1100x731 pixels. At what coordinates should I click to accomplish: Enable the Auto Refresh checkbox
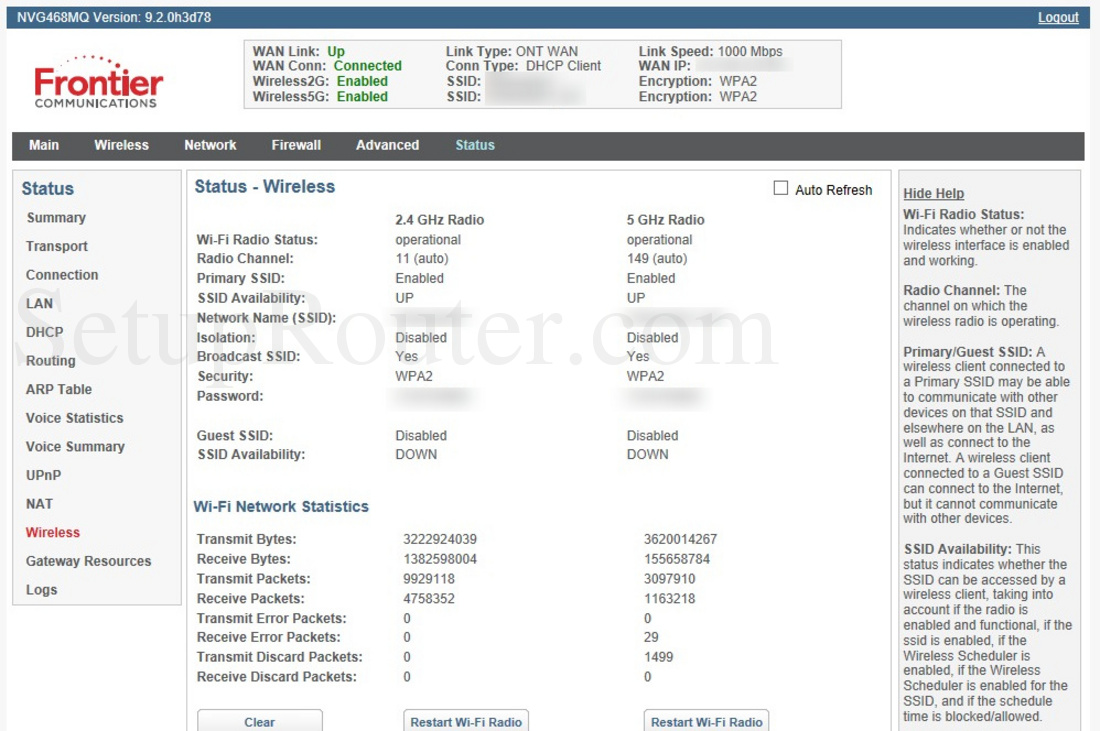click(x=781, y=189)
